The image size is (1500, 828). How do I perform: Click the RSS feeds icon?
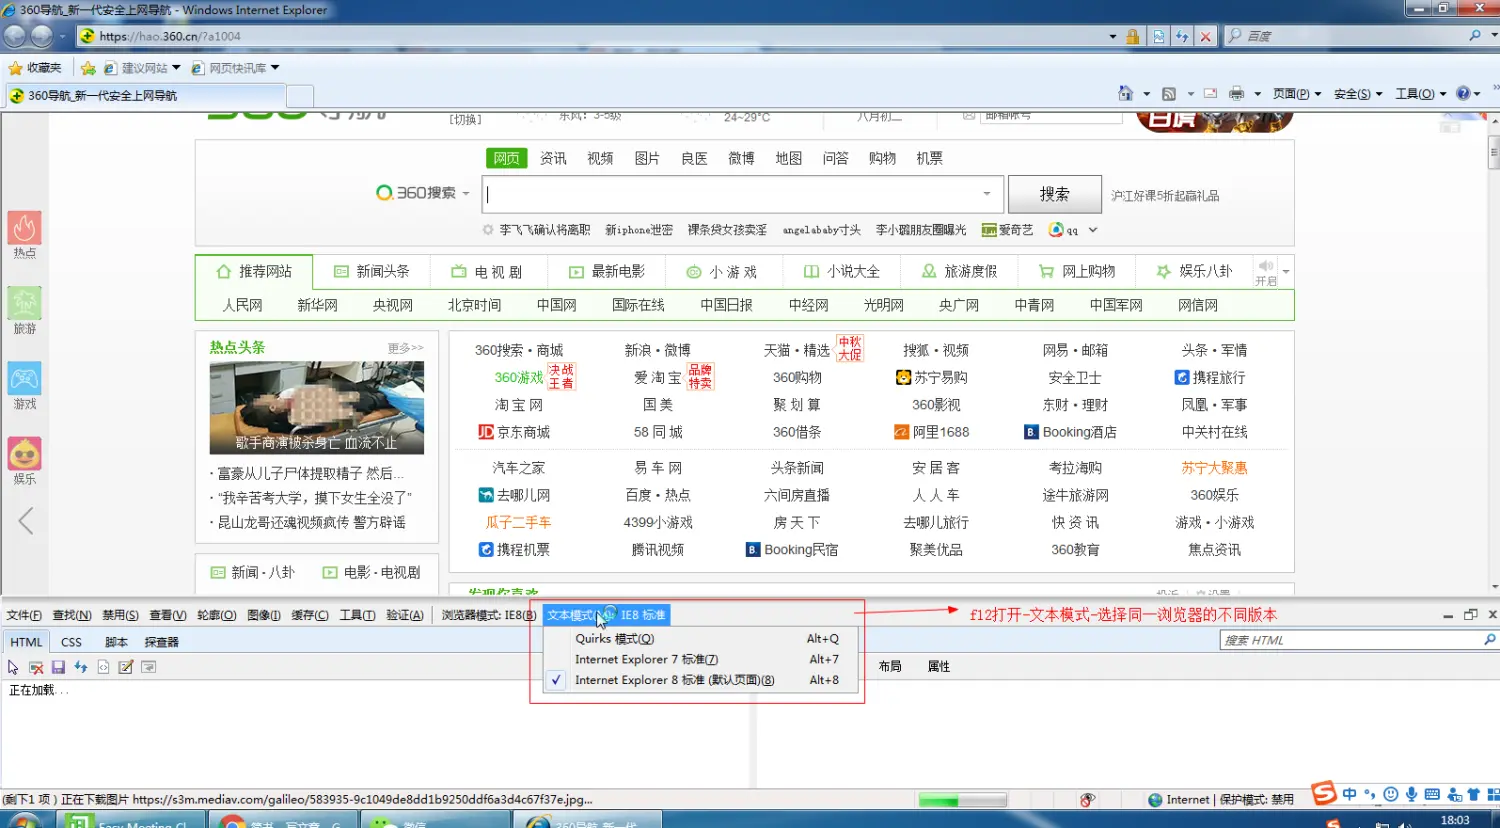[x=1169, y=93]
